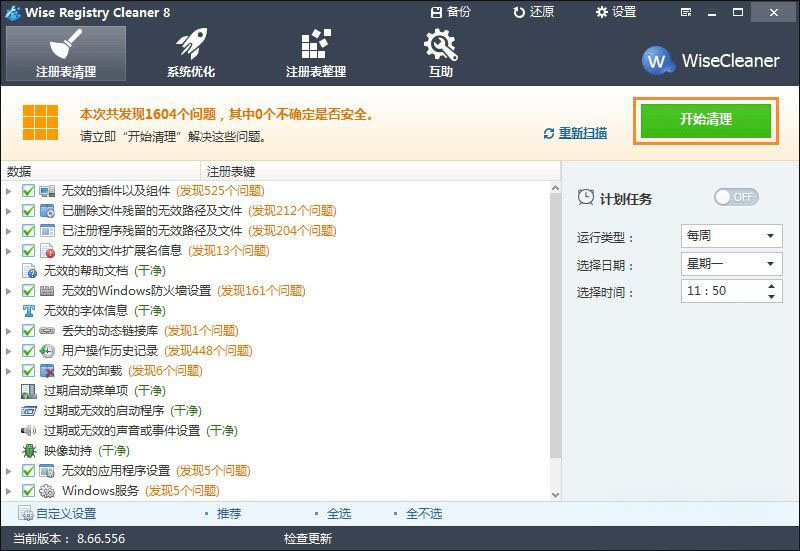The width and height of the screenshot is (800, 551).
Task: Click the 计划任务 clock icon
Action: [586, 197]
